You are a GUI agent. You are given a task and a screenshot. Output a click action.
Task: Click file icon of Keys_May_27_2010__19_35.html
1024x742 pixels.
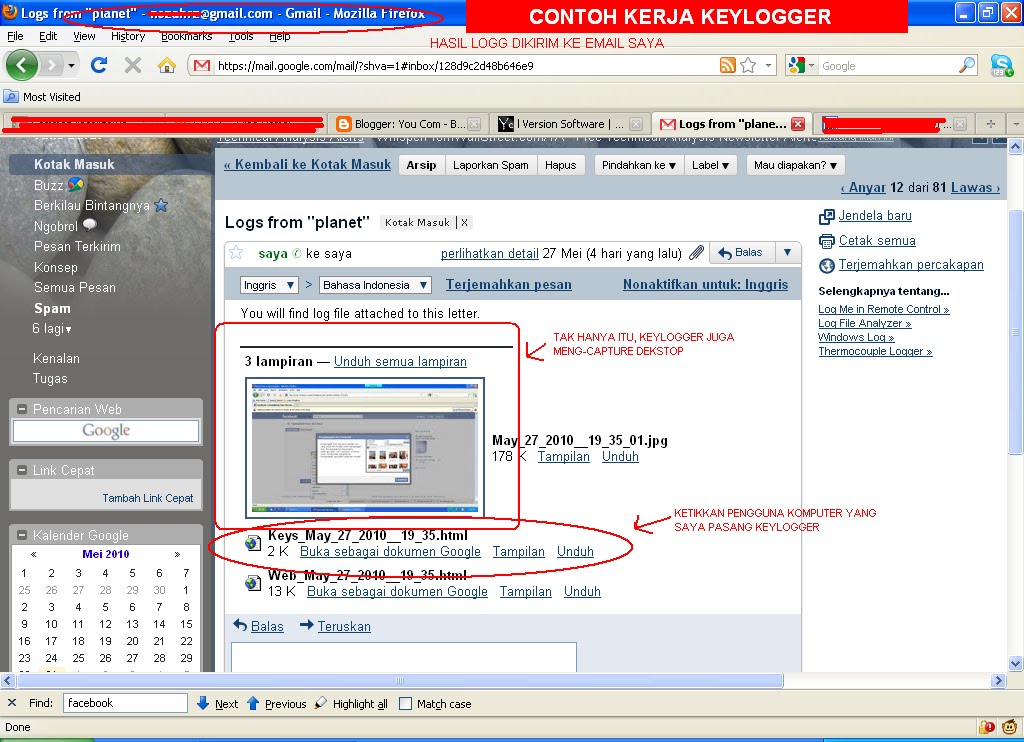253,543
